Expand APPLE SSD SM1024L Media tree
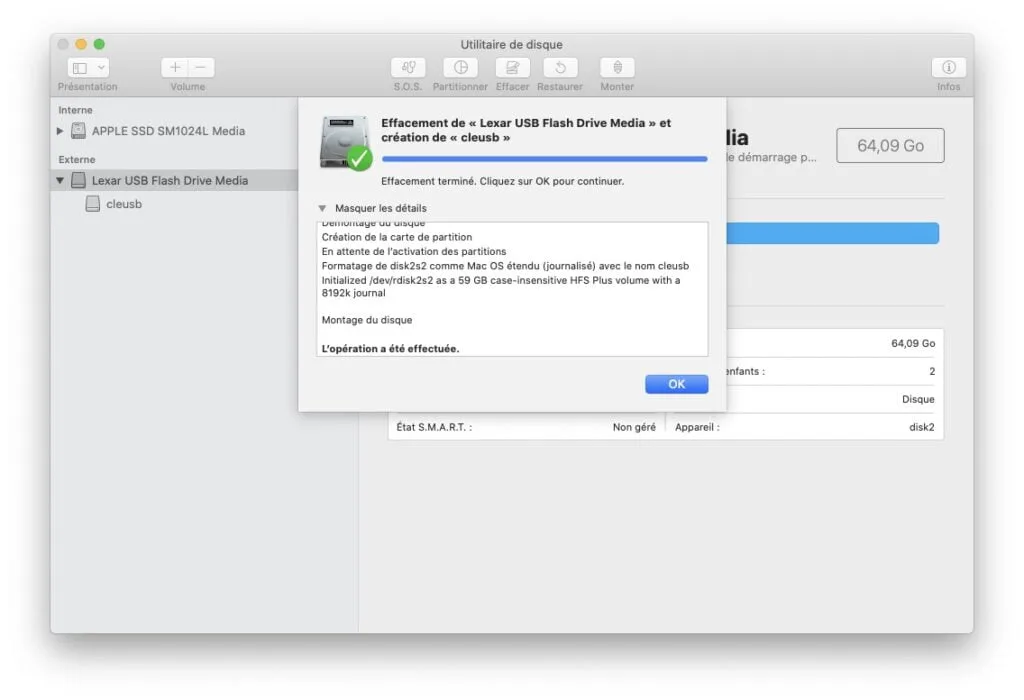 60,131
